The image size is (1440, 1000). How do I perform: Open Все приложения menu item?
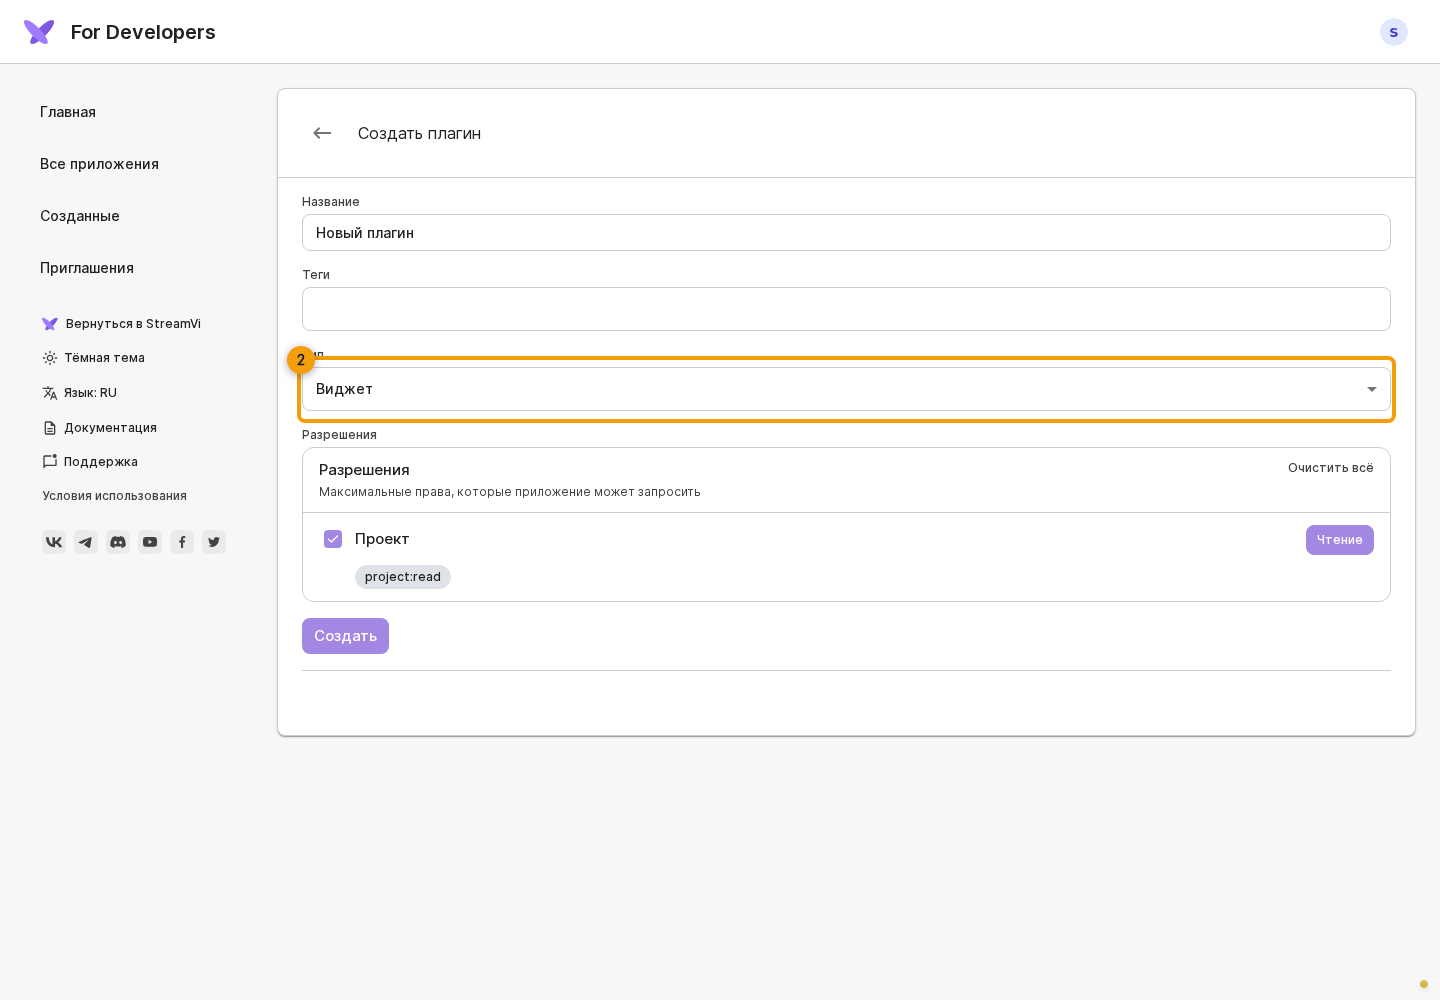pyautogui.click(x=99, y=164)
